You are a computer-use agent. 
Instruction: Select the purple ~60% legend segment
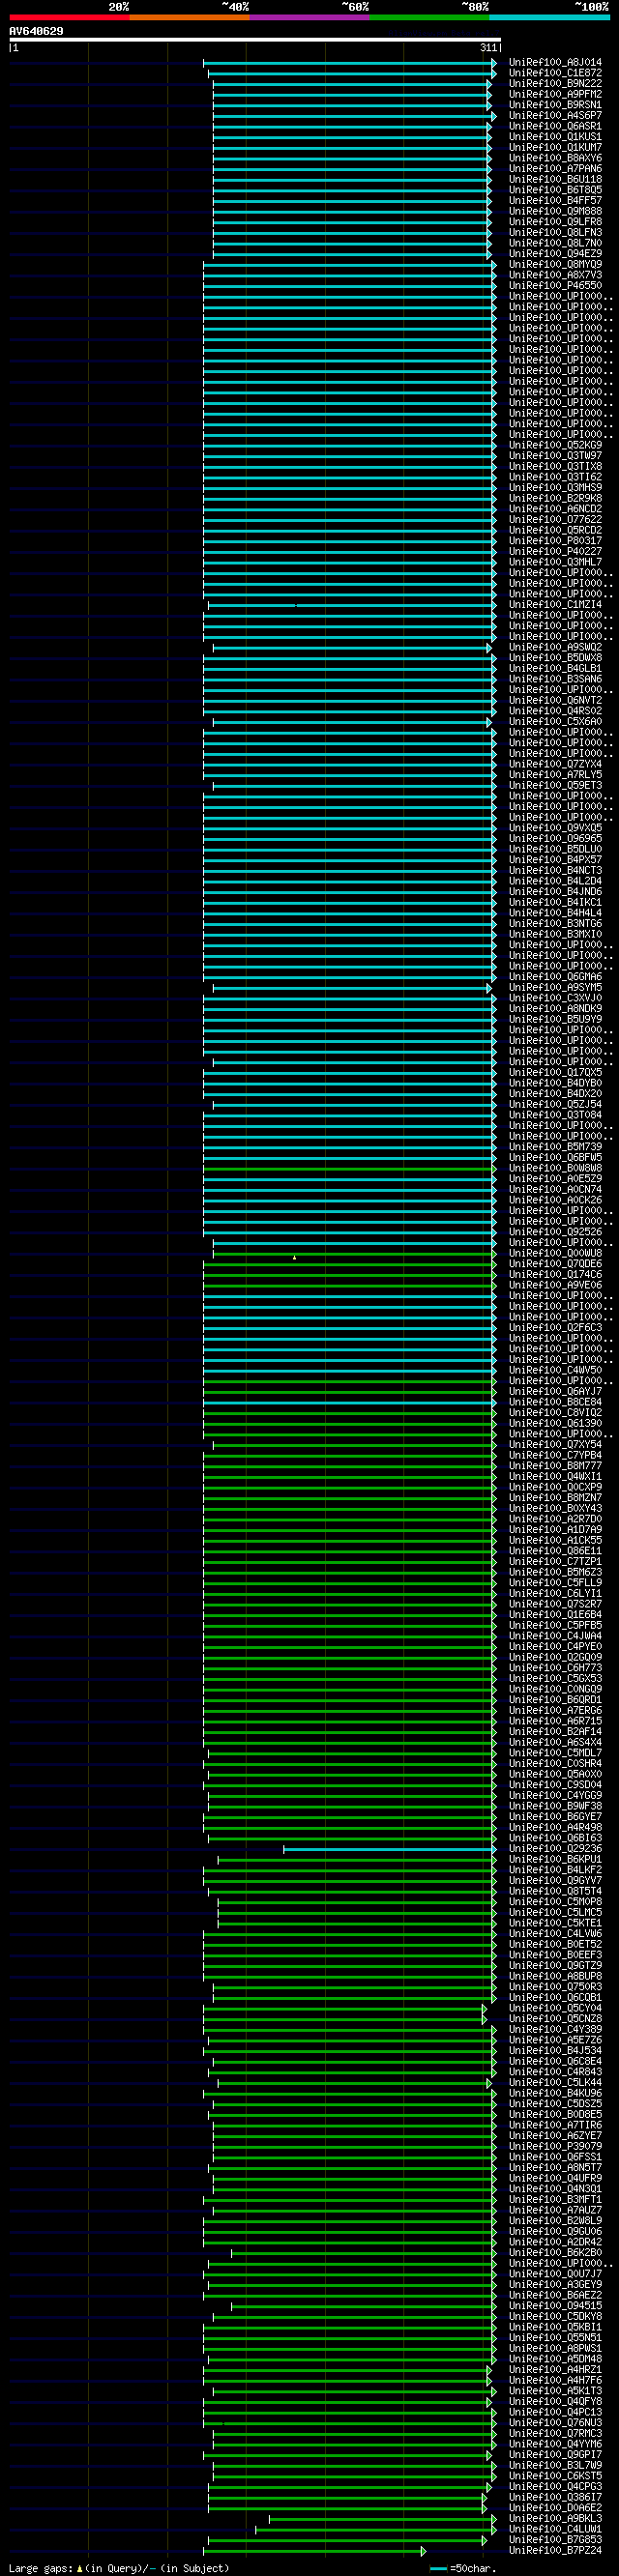309,16
